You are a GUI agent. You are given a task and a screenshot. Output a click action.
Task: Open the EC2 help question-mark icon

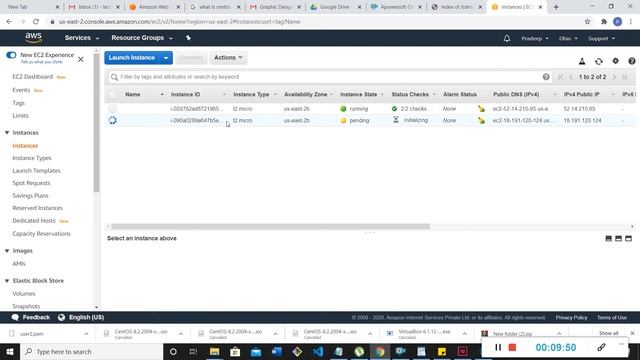coord(632,61)
